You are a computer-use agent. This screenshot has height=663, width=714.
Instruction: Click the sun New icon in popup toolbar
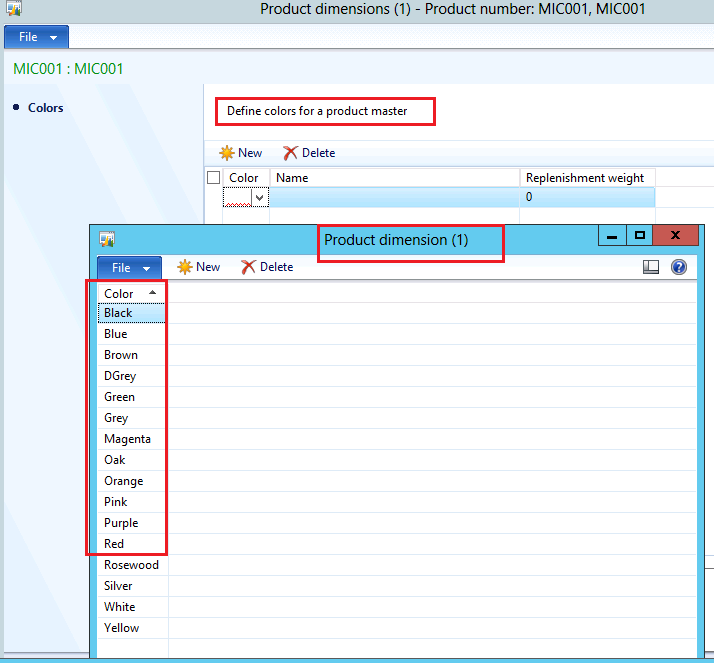(184, 267)
